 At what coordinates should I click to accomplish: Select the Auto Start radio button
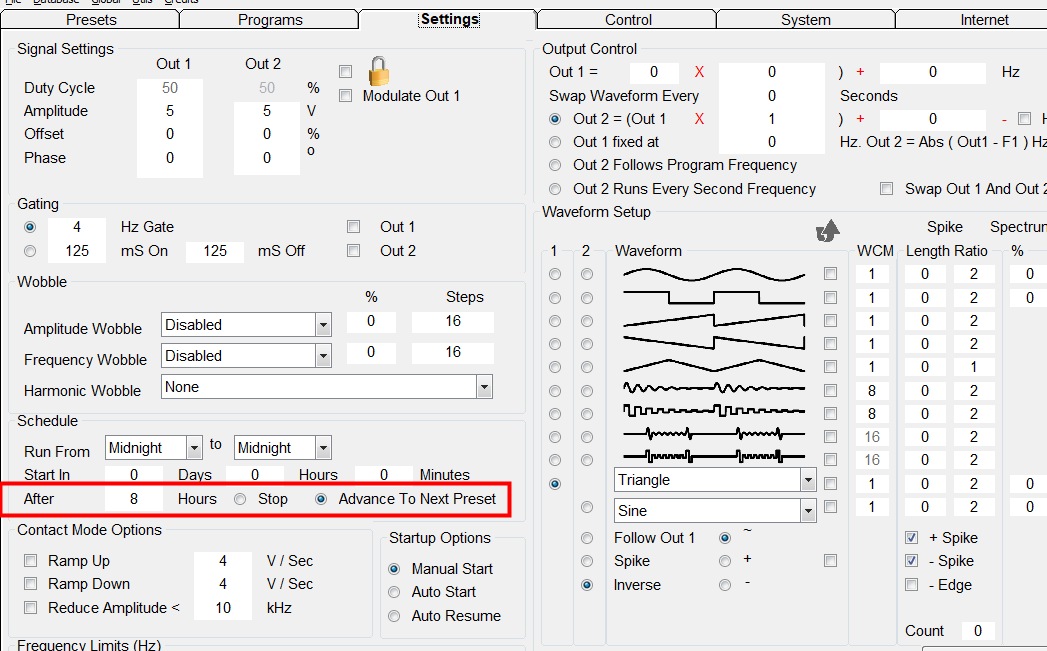395,592
